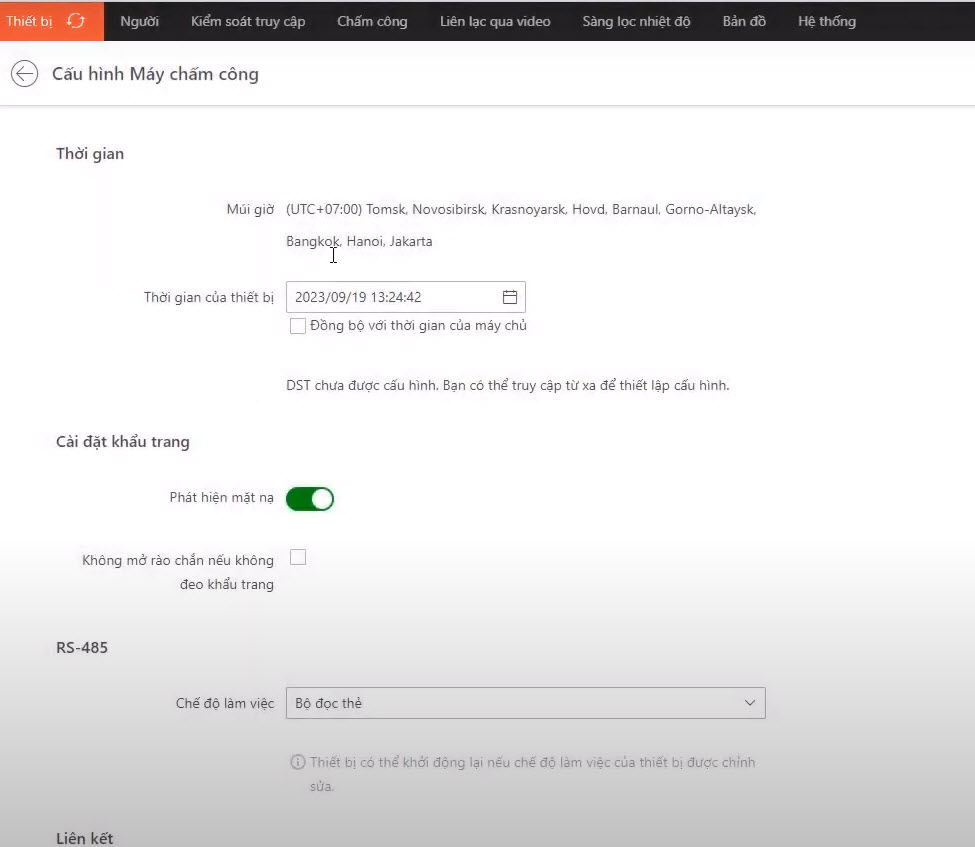Click the Cấu hình Máy chấm công title
Image resolution: width=975 pixels, height=847 pixels.
click(155, 74)
